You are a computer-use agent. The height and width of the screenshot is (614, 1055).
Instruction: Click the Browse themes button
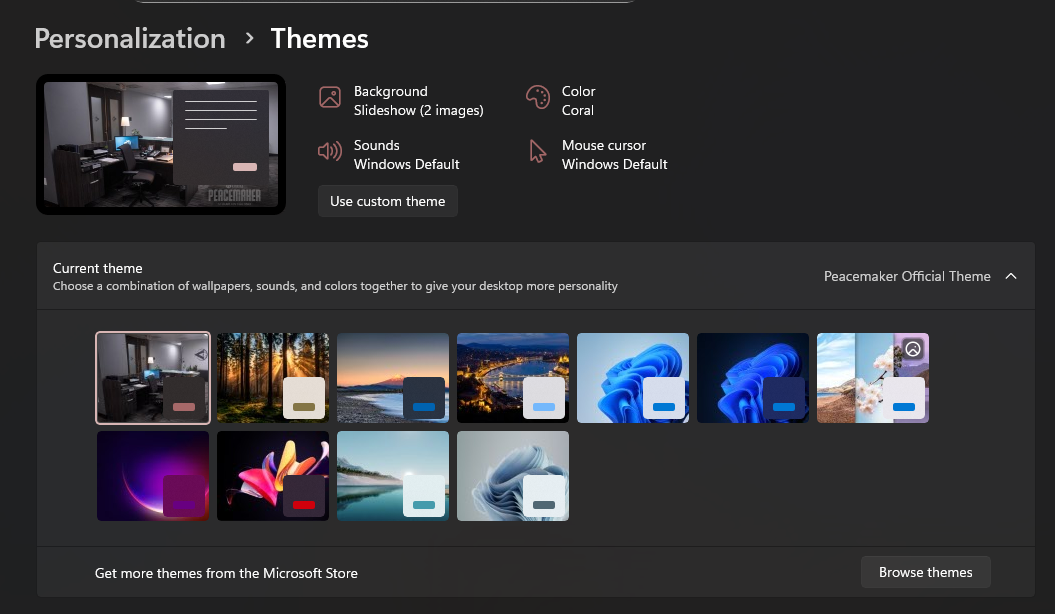(925, 572)
